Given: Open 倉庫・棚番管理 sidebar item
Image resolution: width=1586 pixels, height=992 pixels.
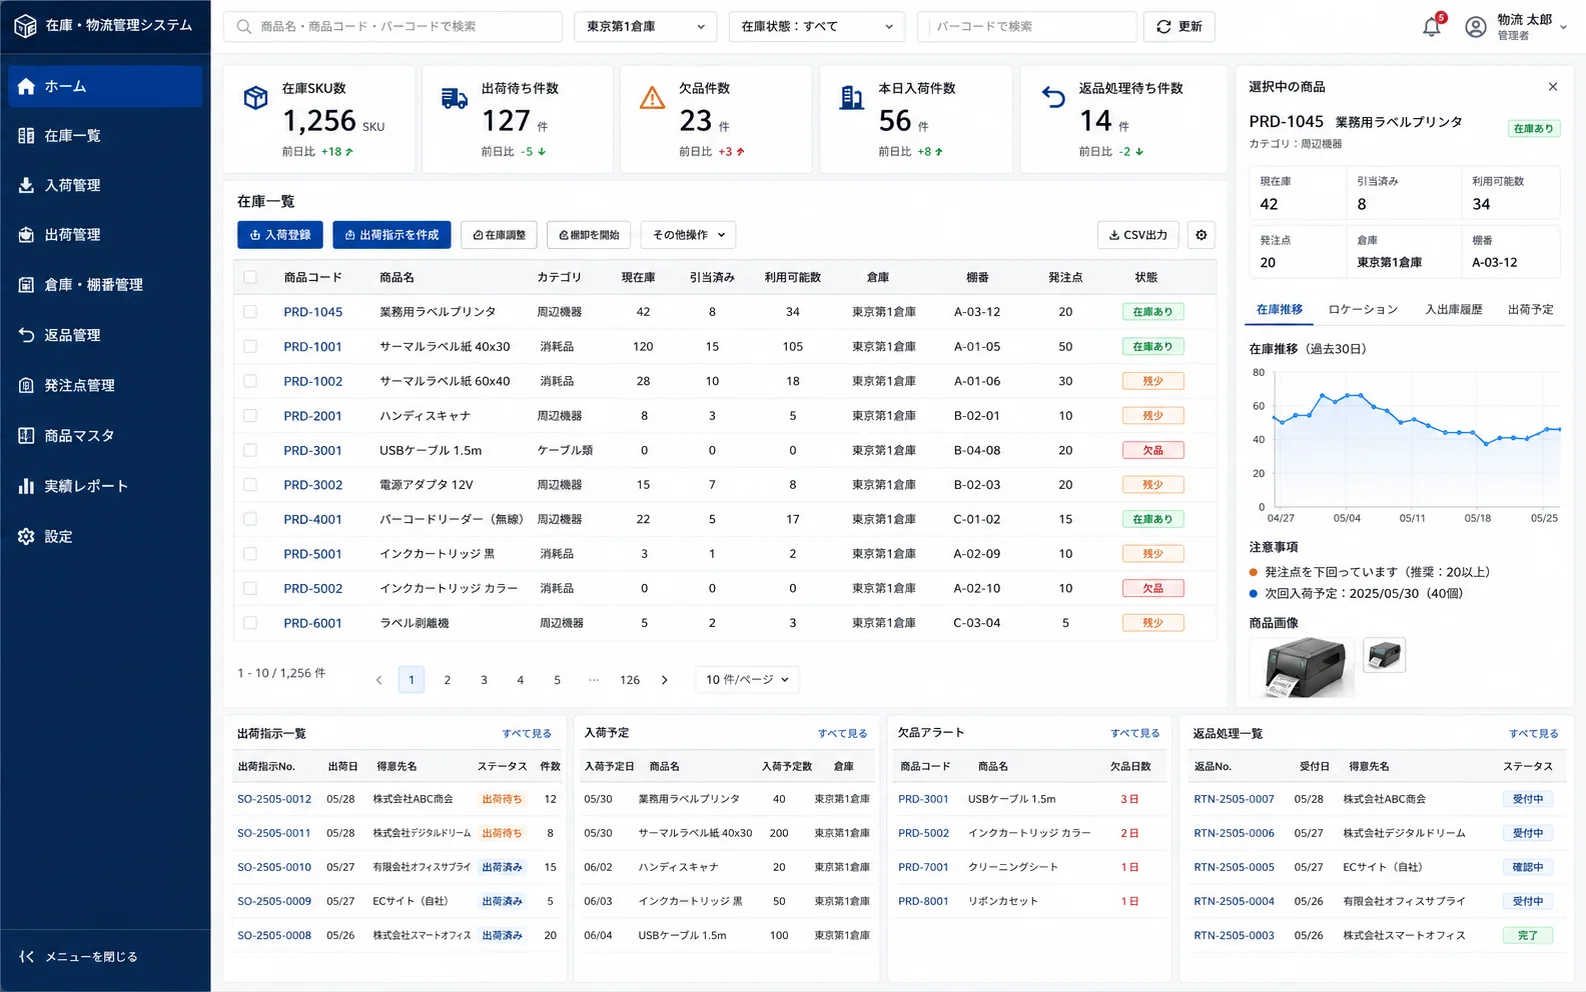Looking at the screenshot, I should [105, 285].
